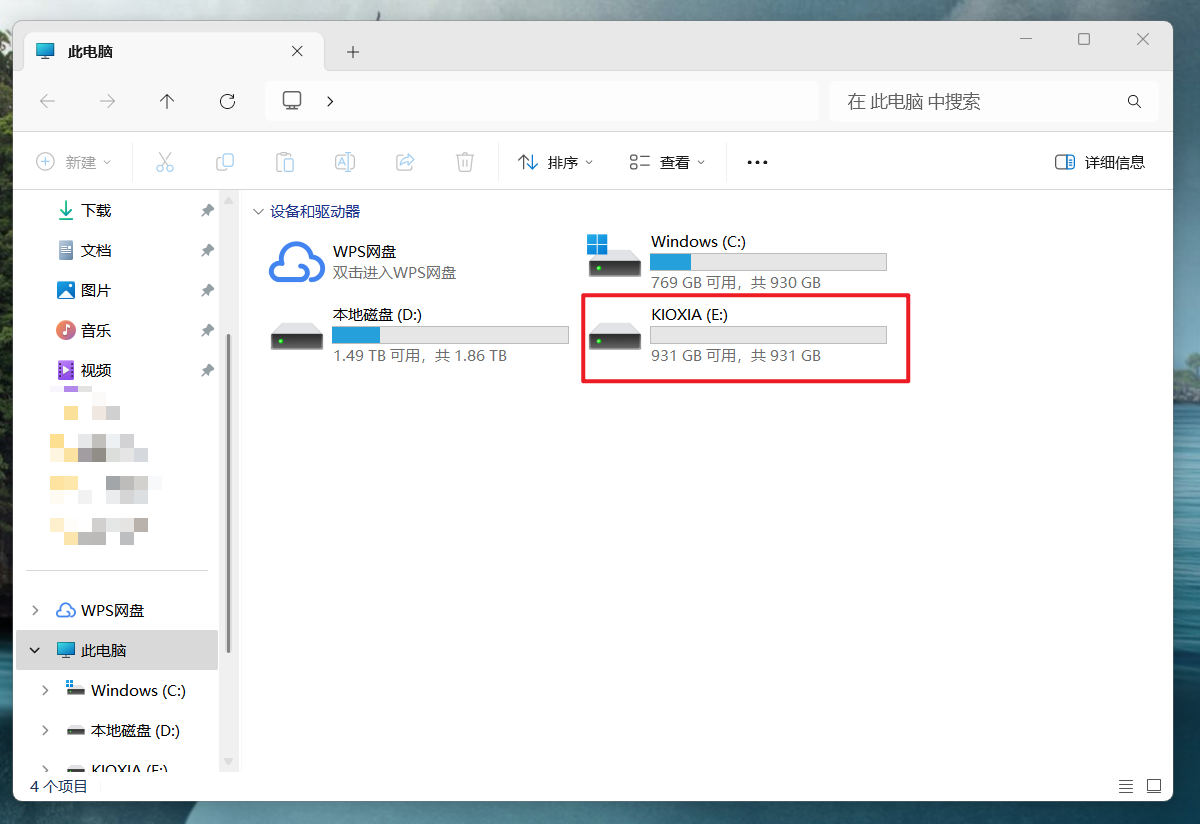Image resolution: width=1200 pixels, height=824 pixels.
Task: Expand 本地磁盘 (D:) tree node
Action: (x=45, y=730)
